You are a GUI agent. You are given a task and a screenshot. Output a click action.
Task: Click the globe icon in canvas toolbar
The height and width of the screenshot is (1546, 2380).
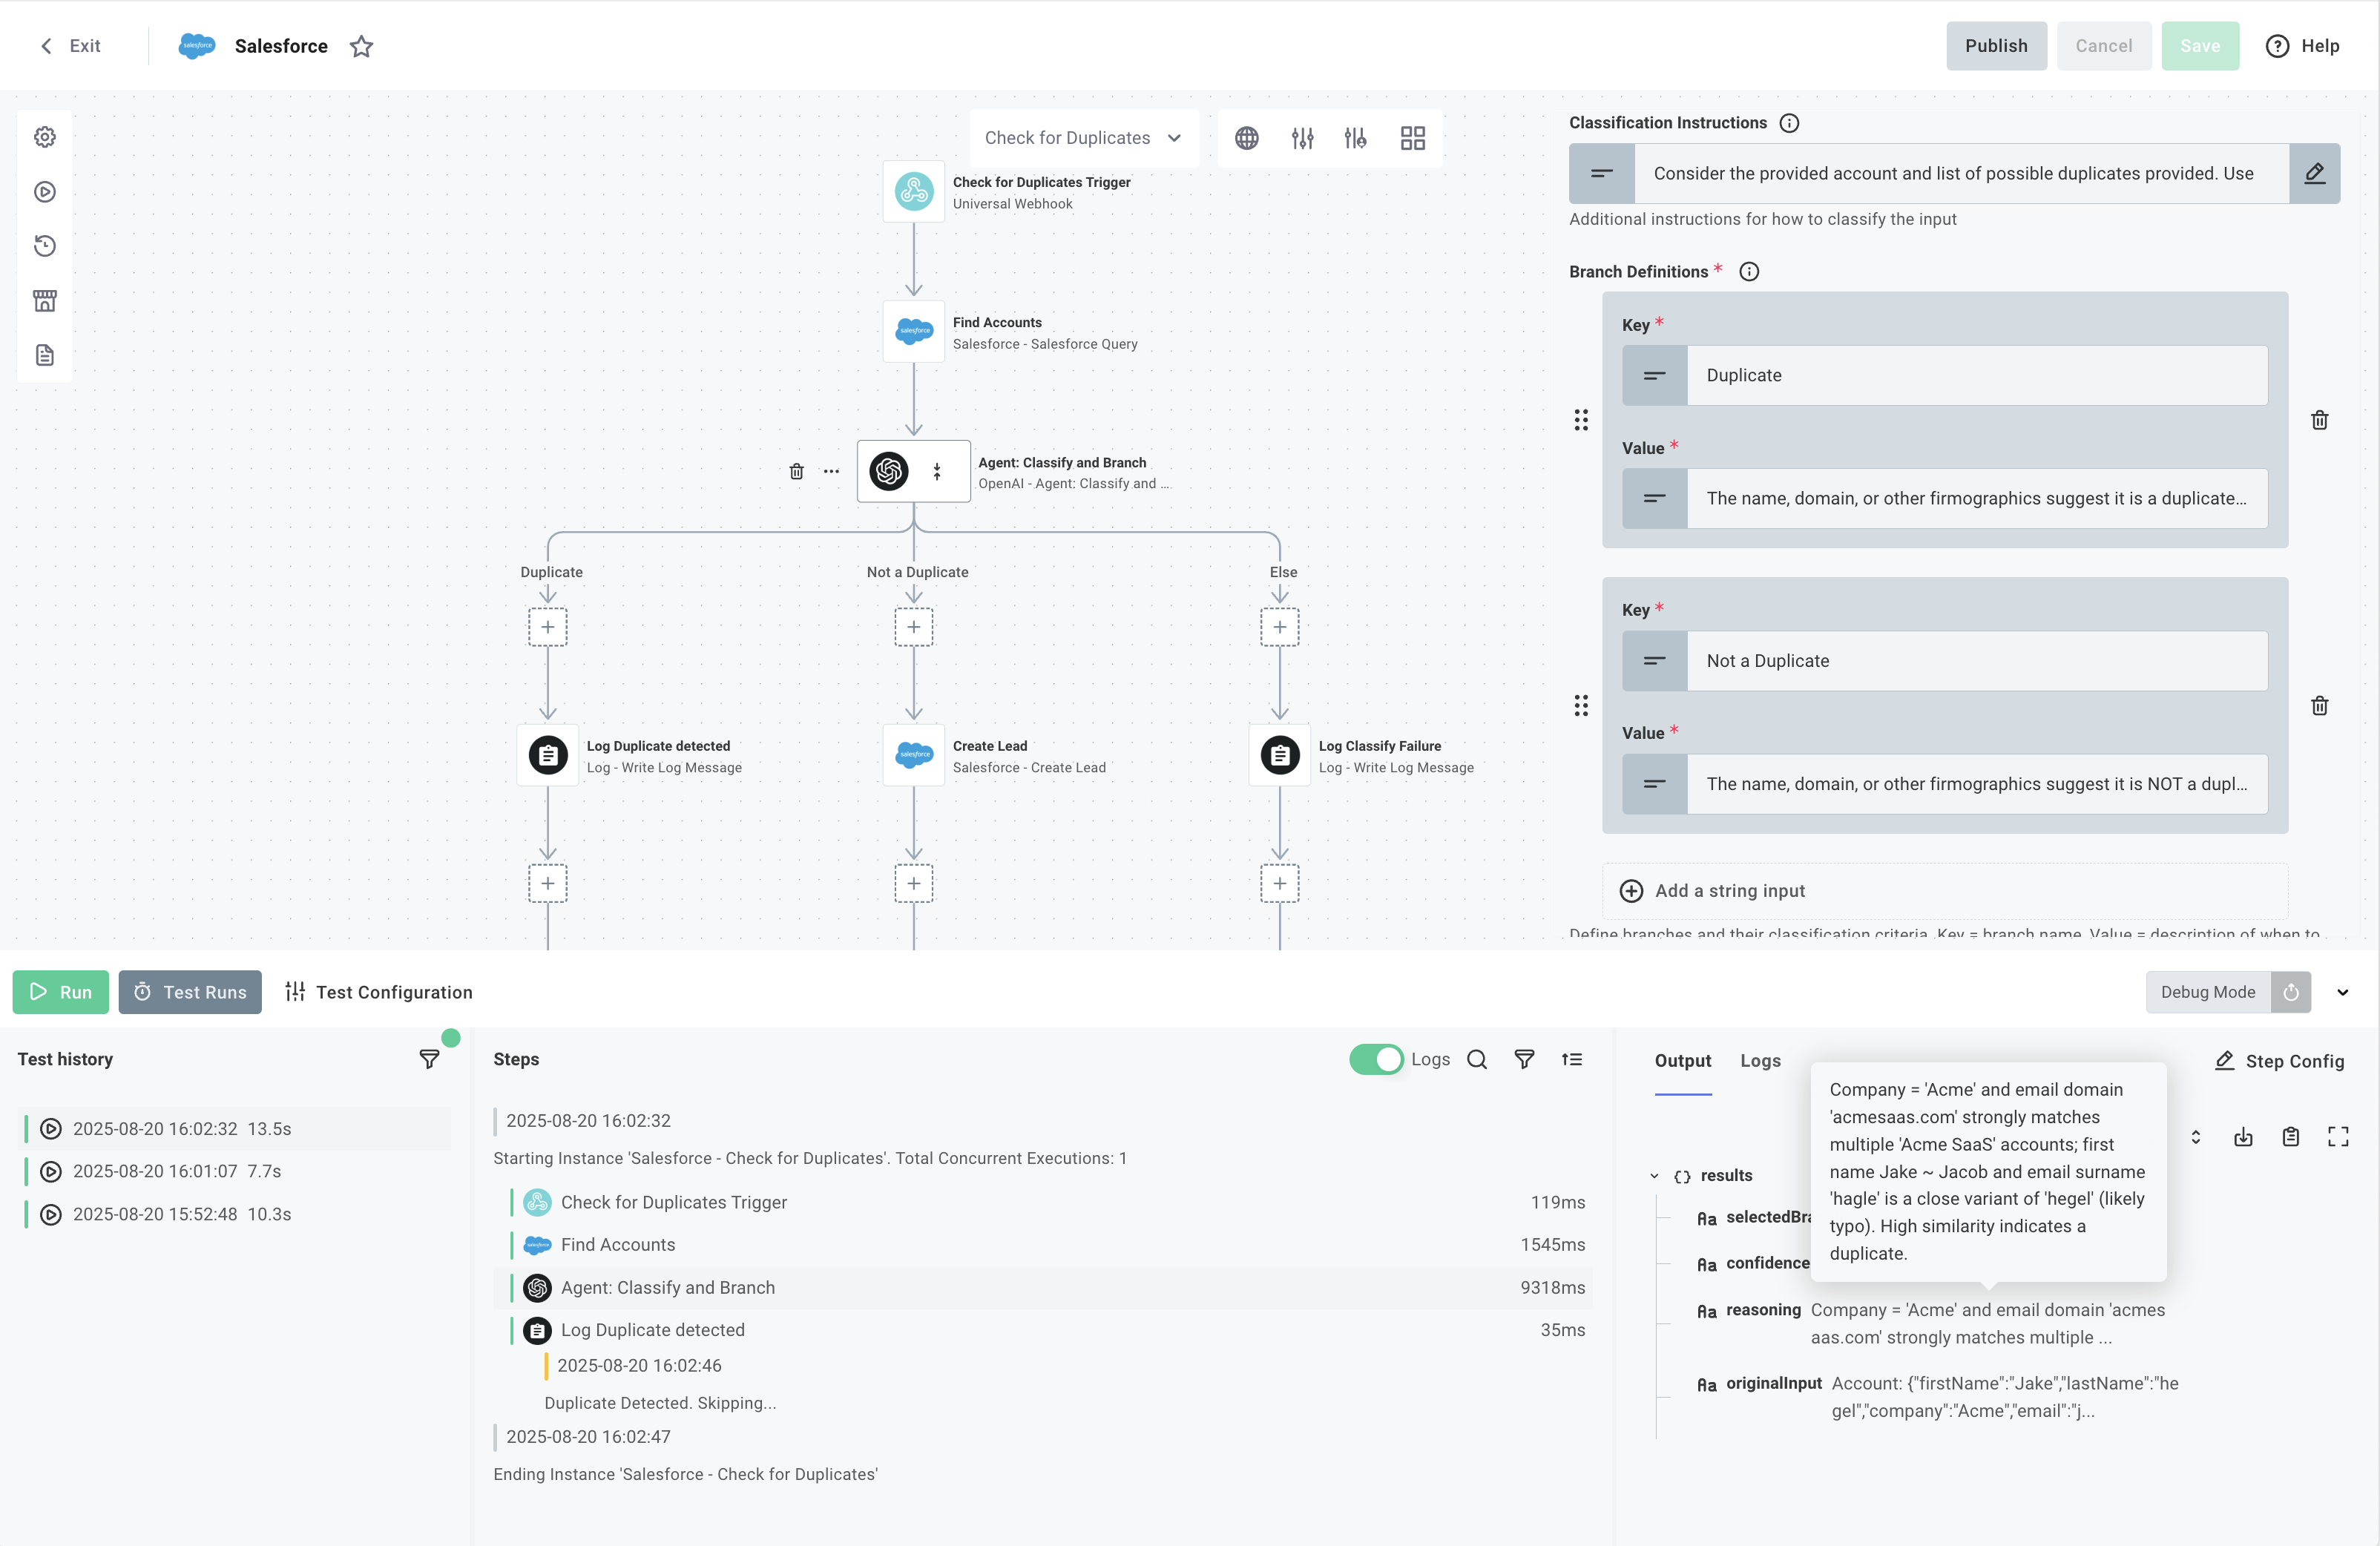point(1247,138)
